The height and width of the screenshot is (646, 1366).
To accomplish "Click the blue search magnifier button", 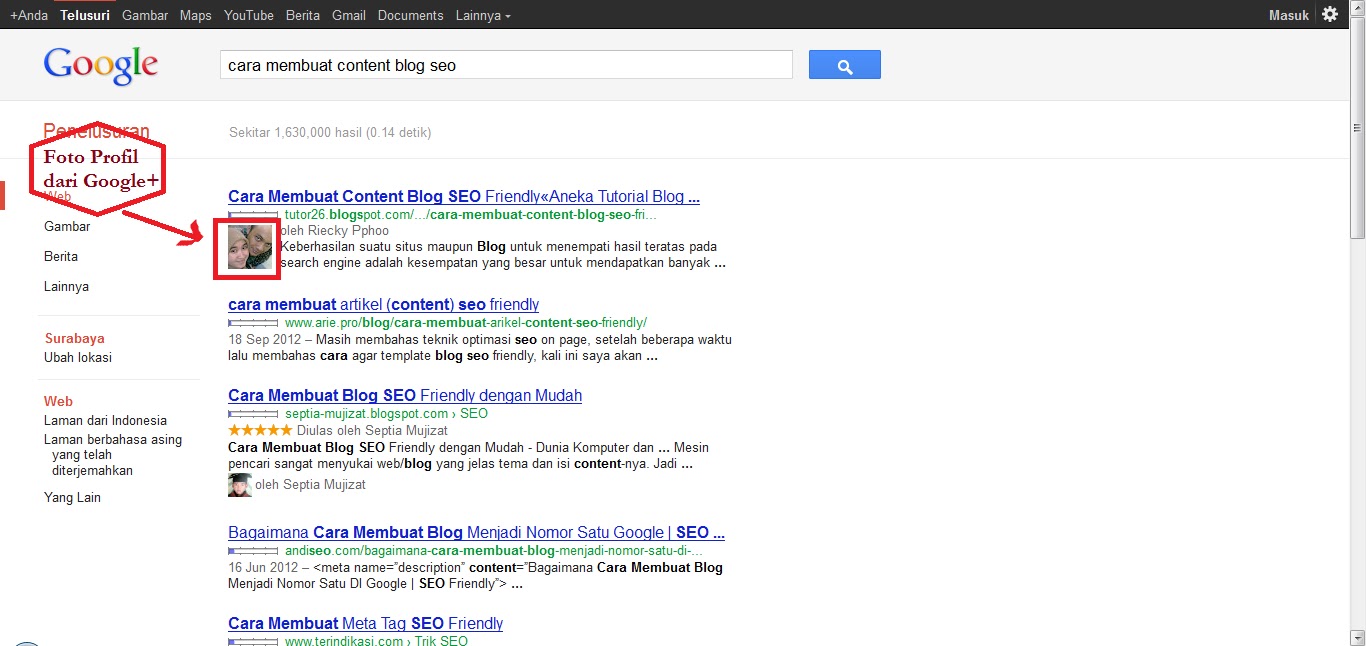I will coord(844,65).
